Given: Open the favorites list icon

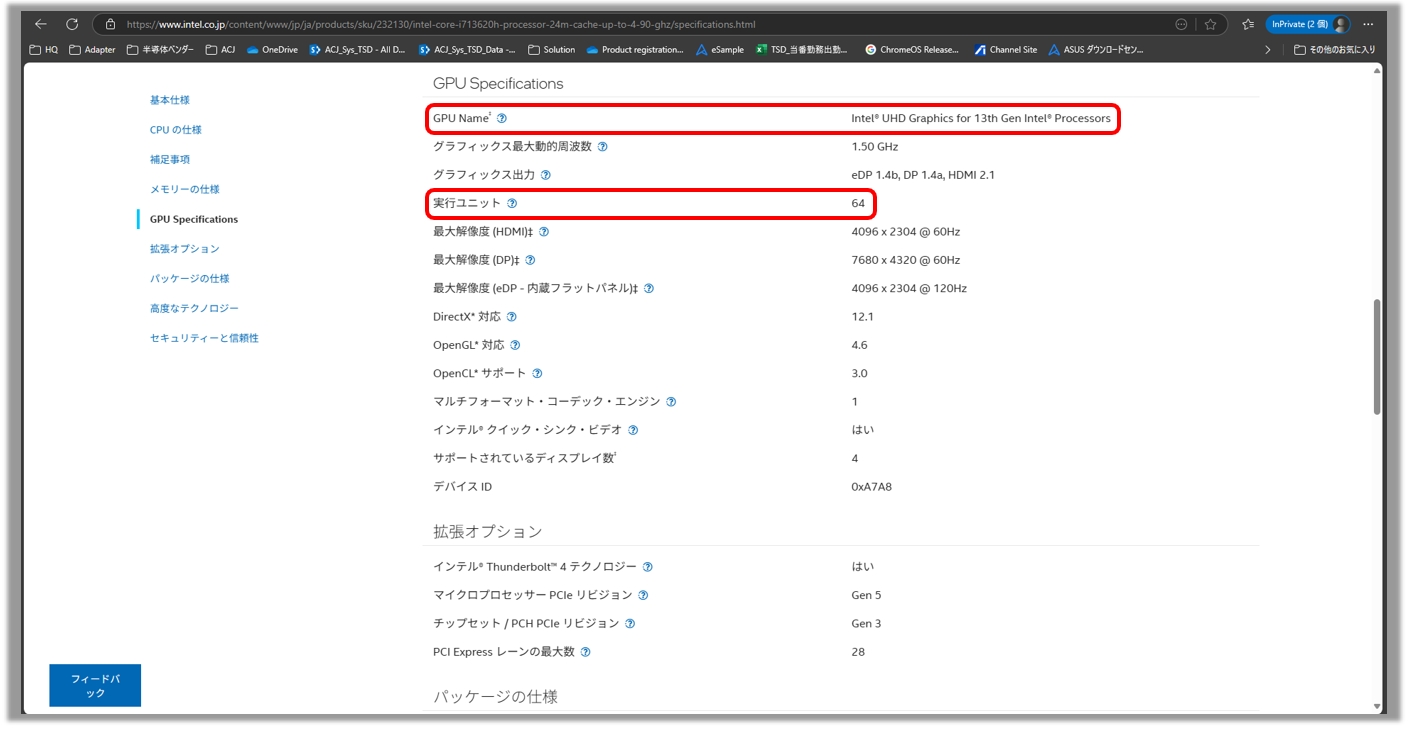Looking at the screenshot, I should click(x=1248, y=24).
